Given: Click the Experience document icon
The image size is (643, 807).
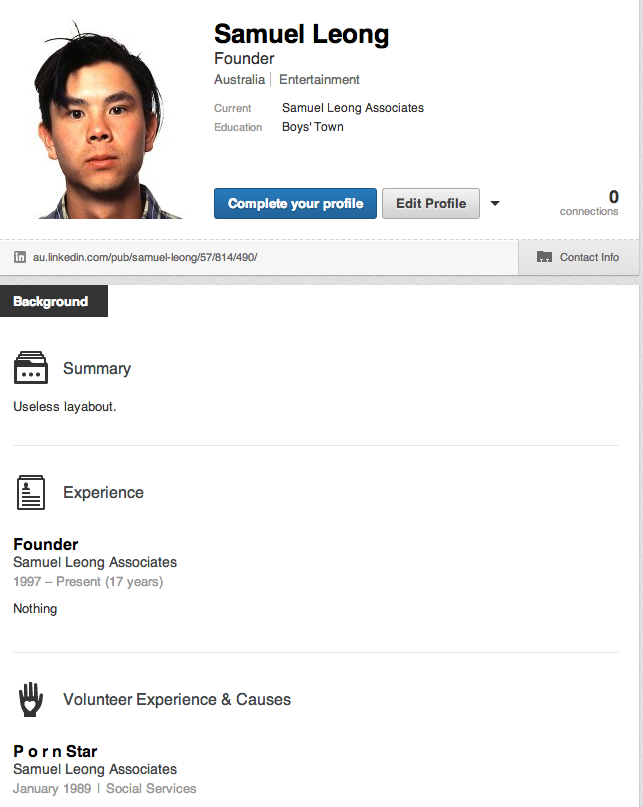Looking at the screenshot, I should [x=31, y=493].
